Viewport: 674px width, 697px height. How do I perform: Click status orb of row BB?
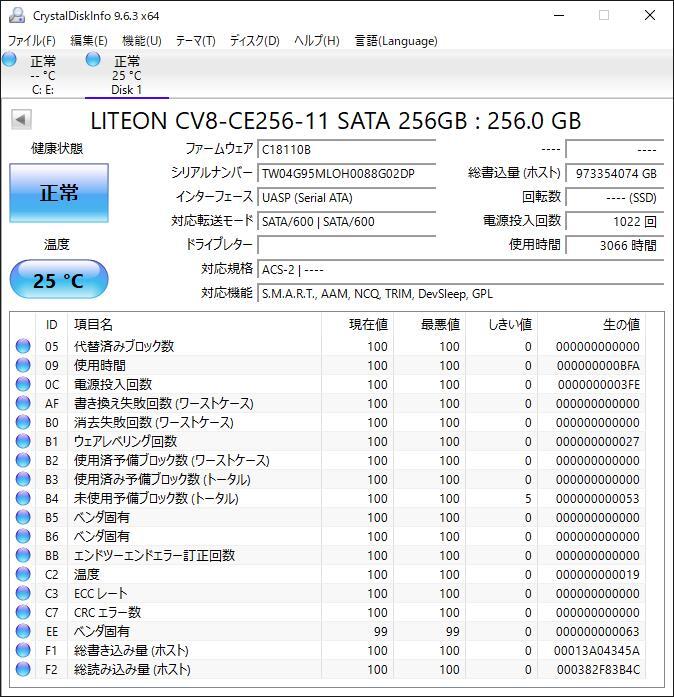click(23, 555)
